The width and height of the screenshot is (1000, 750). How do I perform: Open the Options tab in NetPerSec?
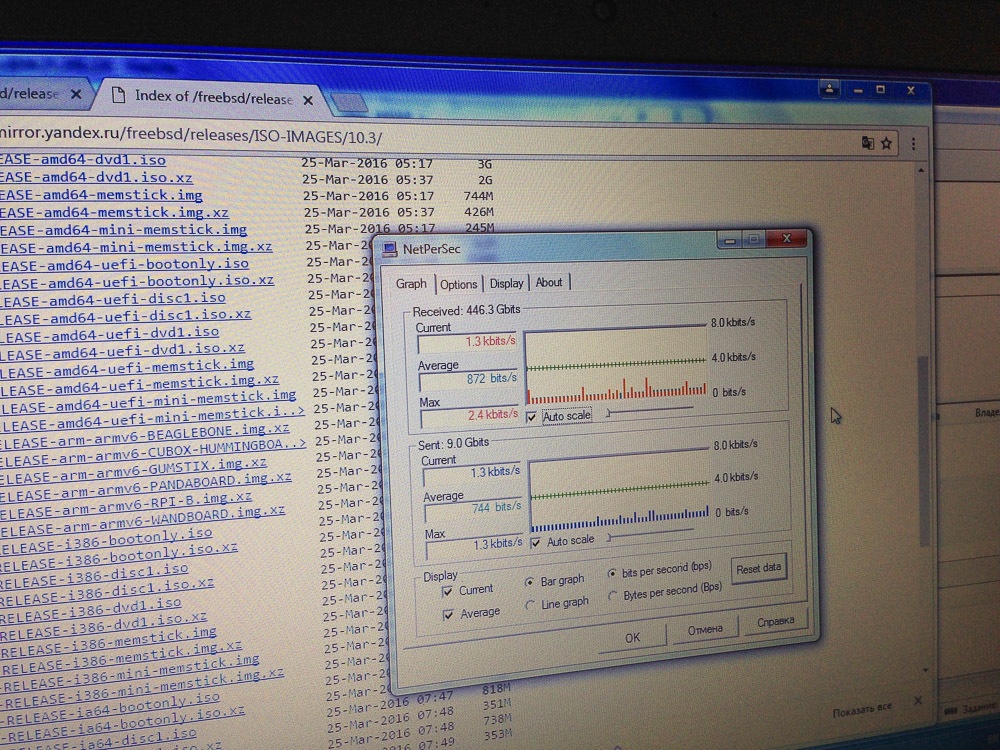pyautogui.click(x=458, y=284)
